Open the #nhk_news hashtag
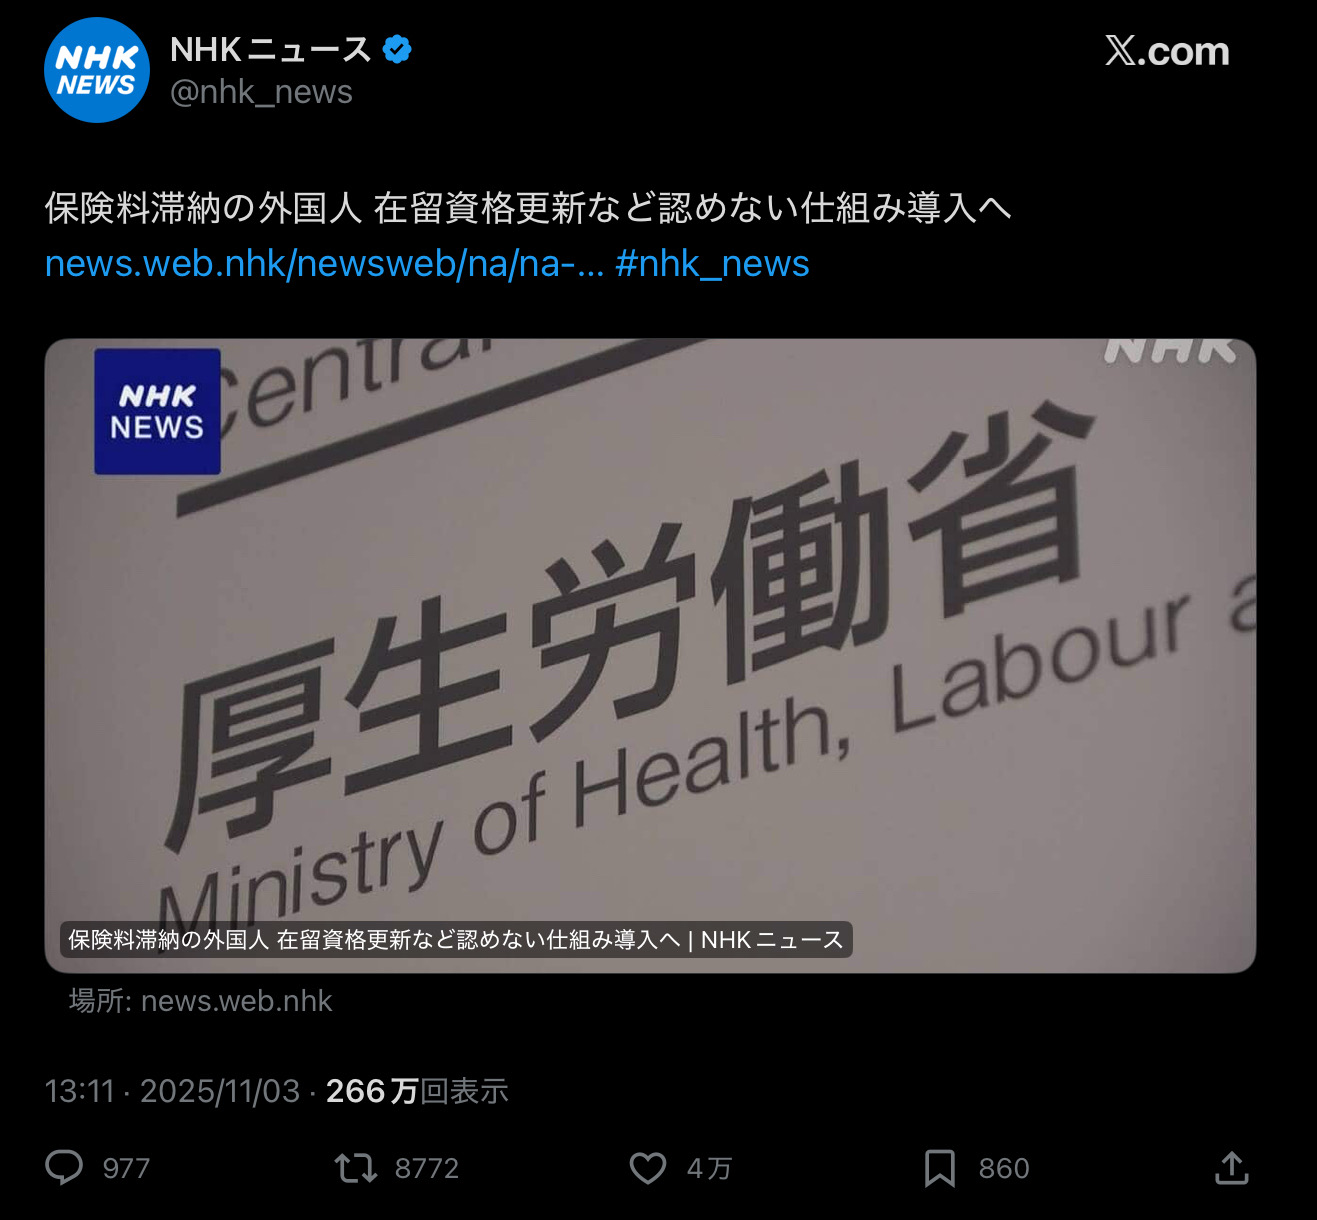 [712, 264]
